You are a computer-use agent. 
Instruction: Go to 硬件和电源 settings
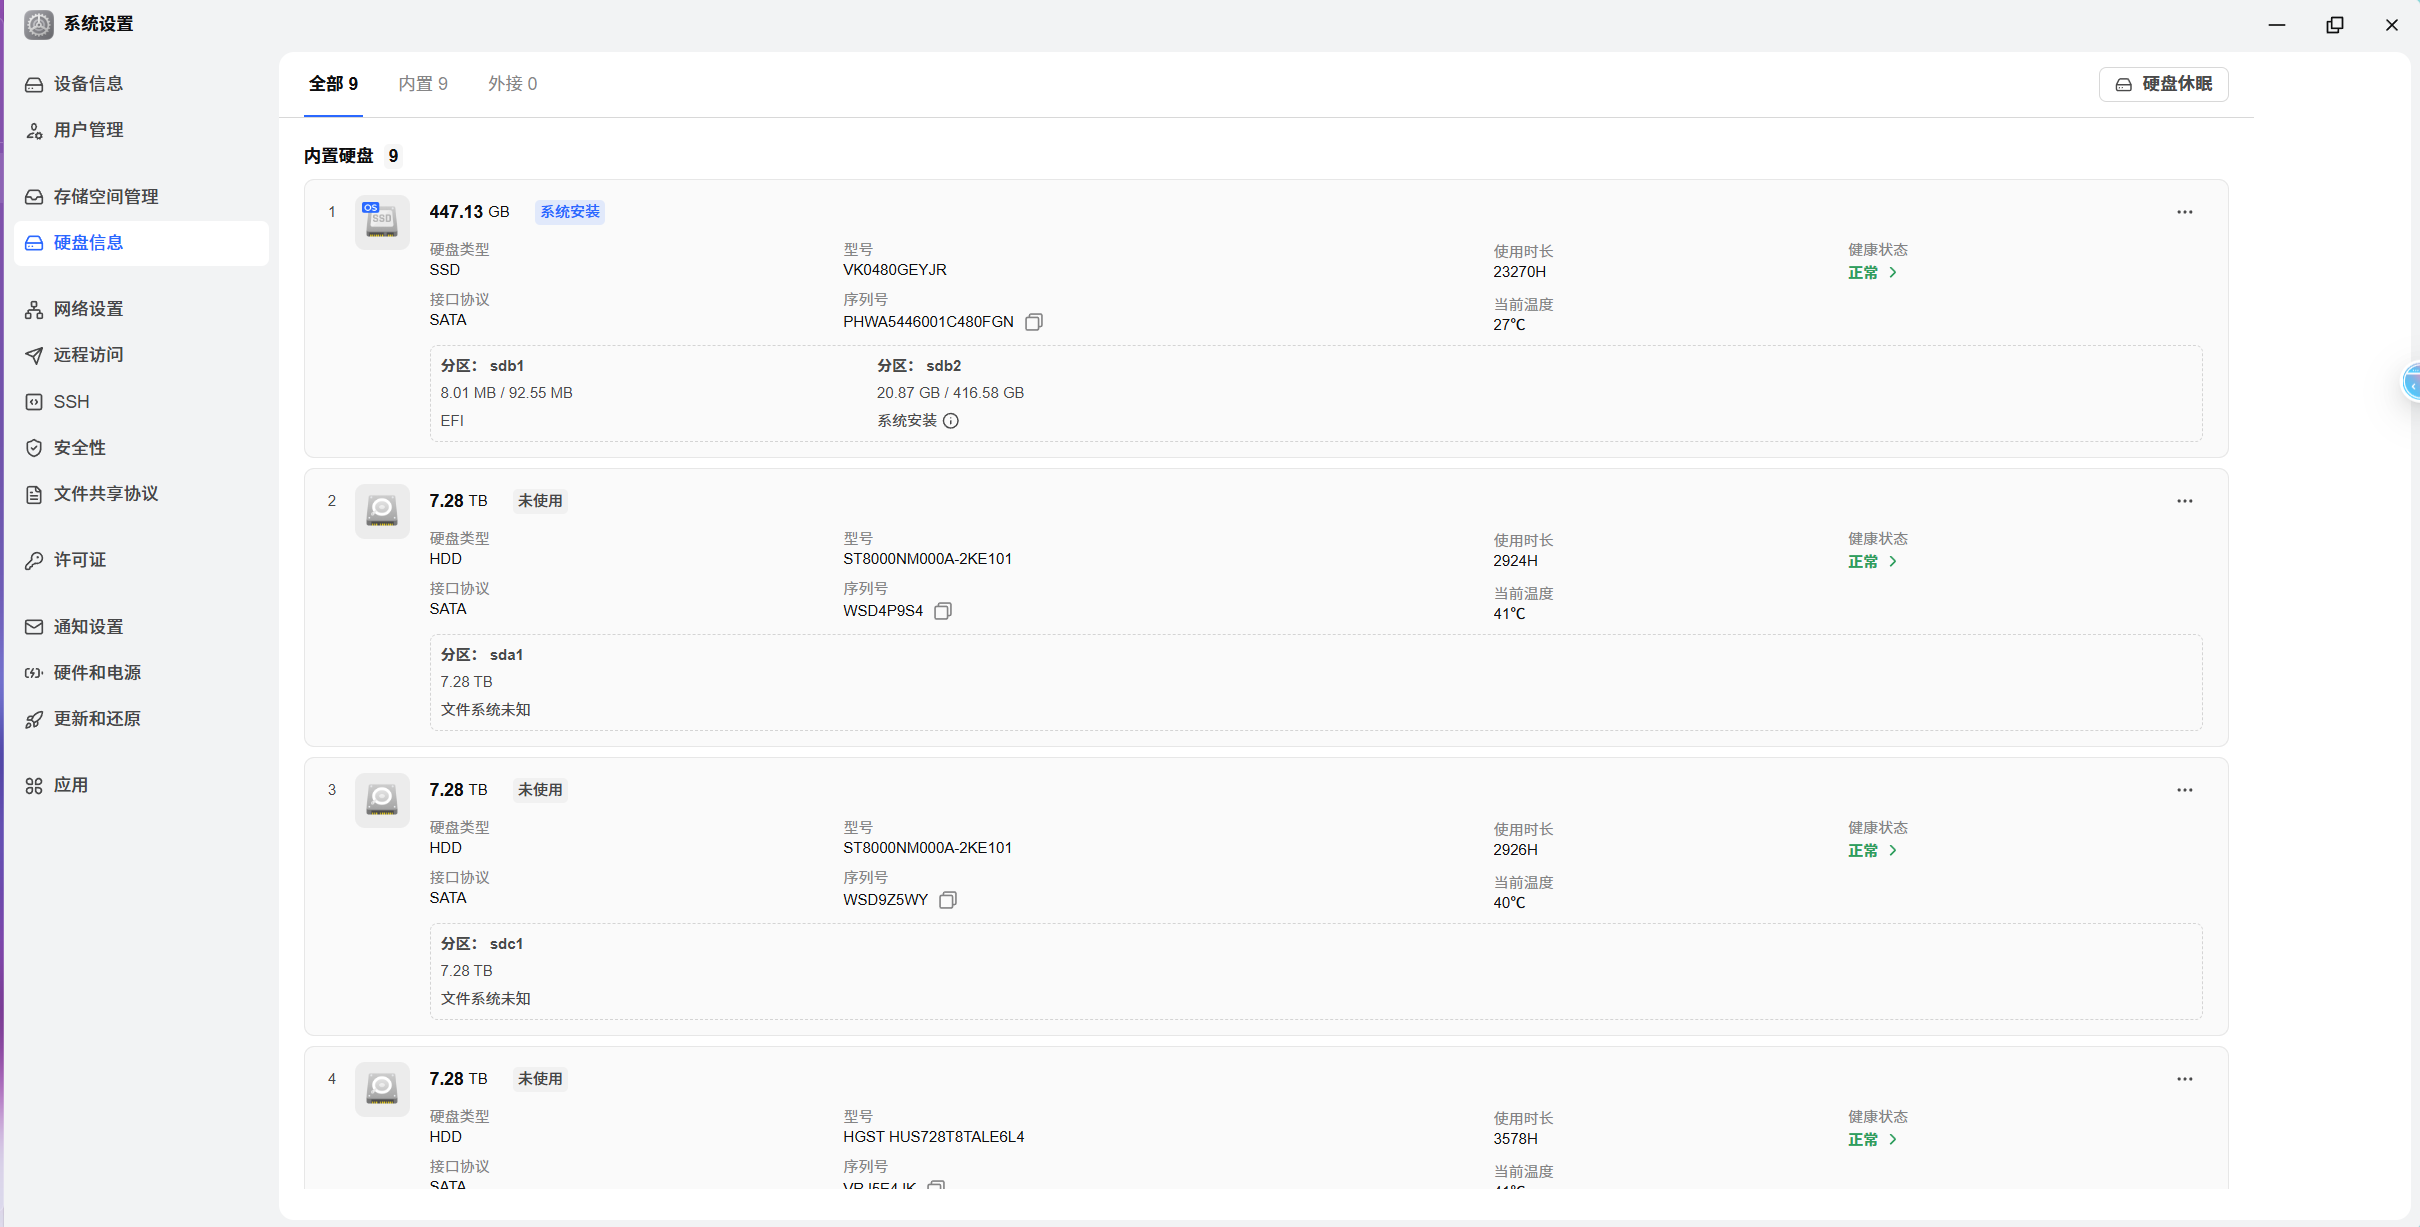[x=97, y=673]
